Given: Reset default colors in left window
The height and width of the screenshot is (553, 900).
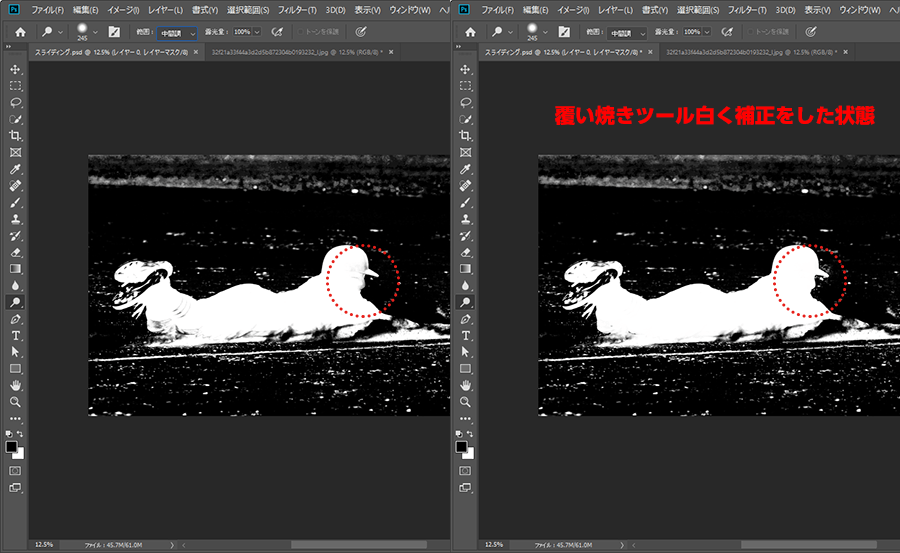Looking at the screenshot, I should click(x=9, y=434).
